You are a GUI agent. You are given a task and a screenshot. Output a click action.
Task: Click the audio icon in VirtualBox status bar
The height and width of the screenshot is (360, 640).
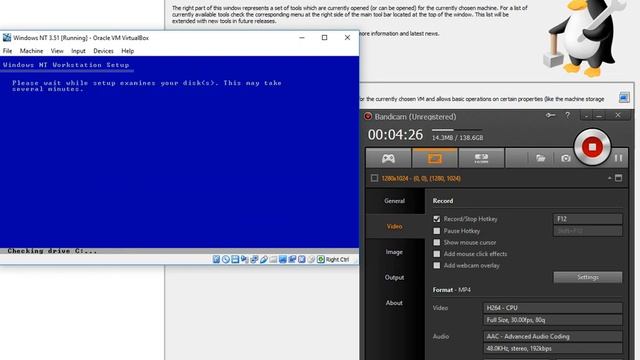244,259
